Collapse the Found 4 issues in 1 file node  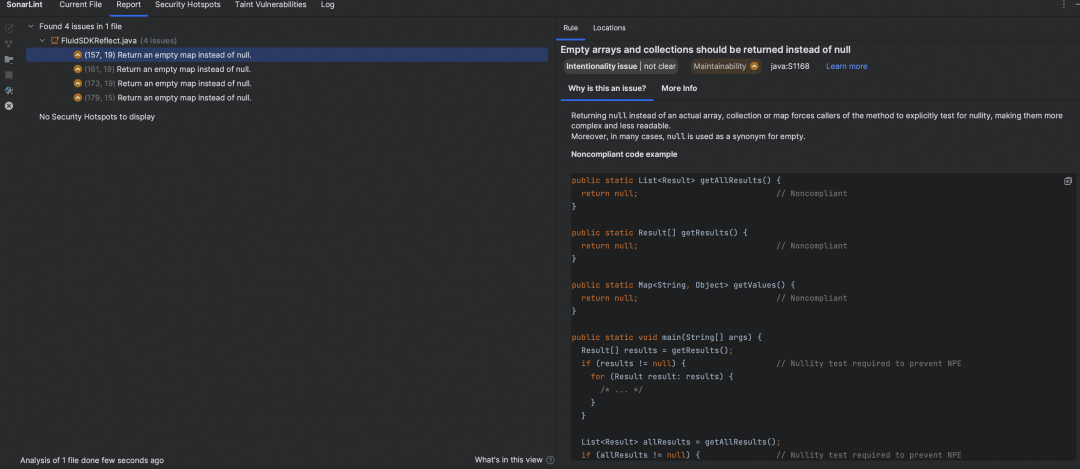(30, 26)
